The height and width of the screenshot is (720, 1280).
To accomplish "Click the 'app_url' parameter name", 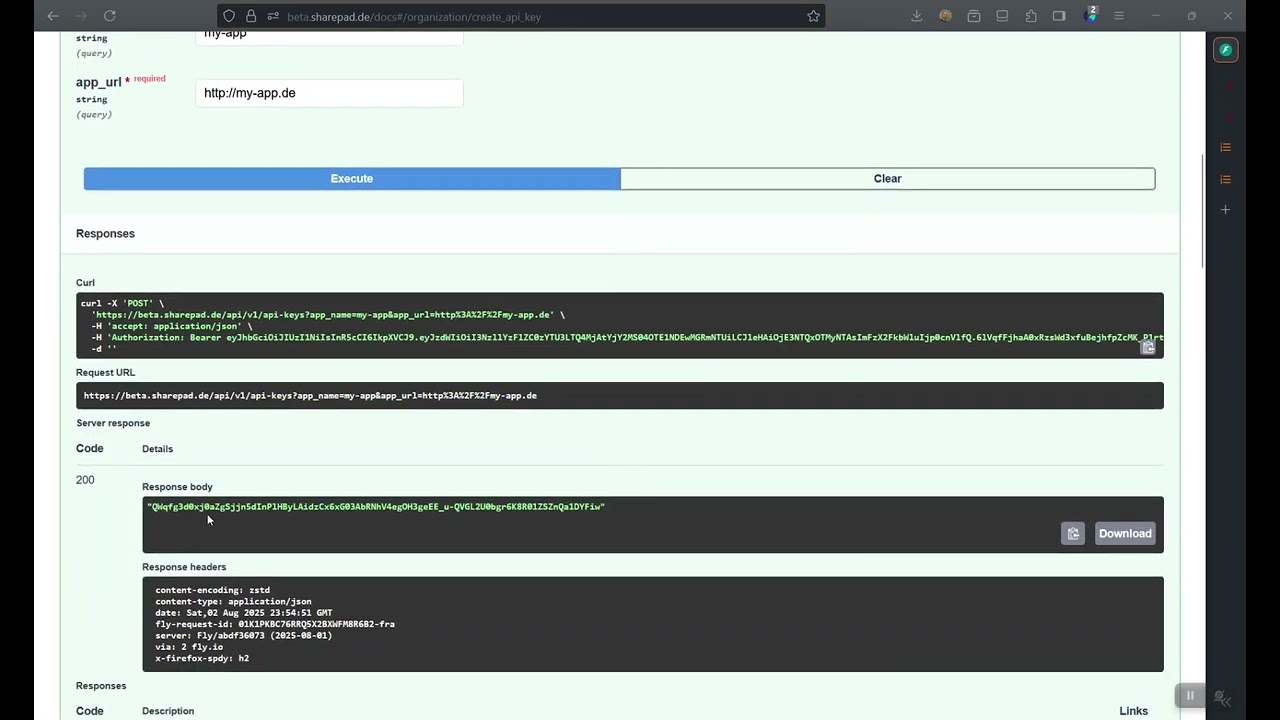I will coord(98,82).
